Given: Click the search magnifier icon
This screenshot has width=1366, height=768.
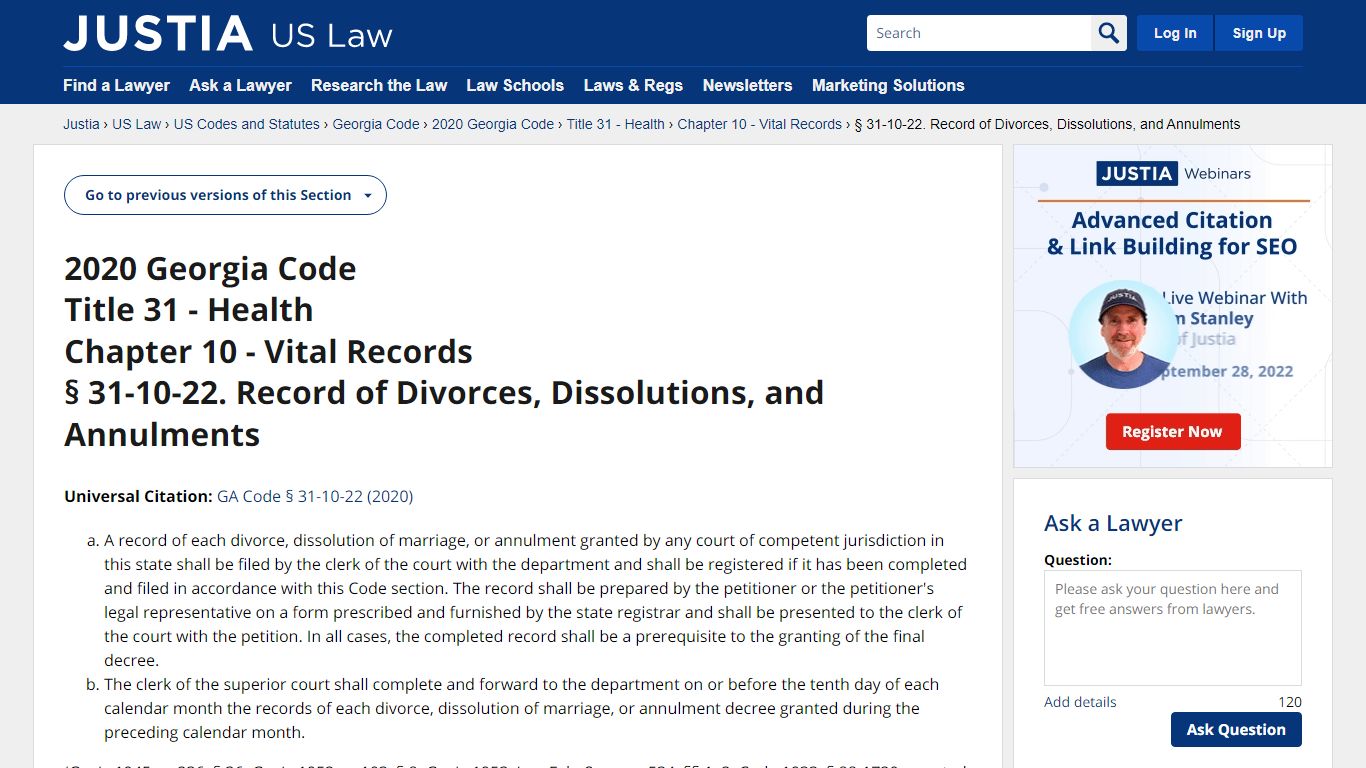Looking at the screenshot, I should click(x=1109, y=33).
